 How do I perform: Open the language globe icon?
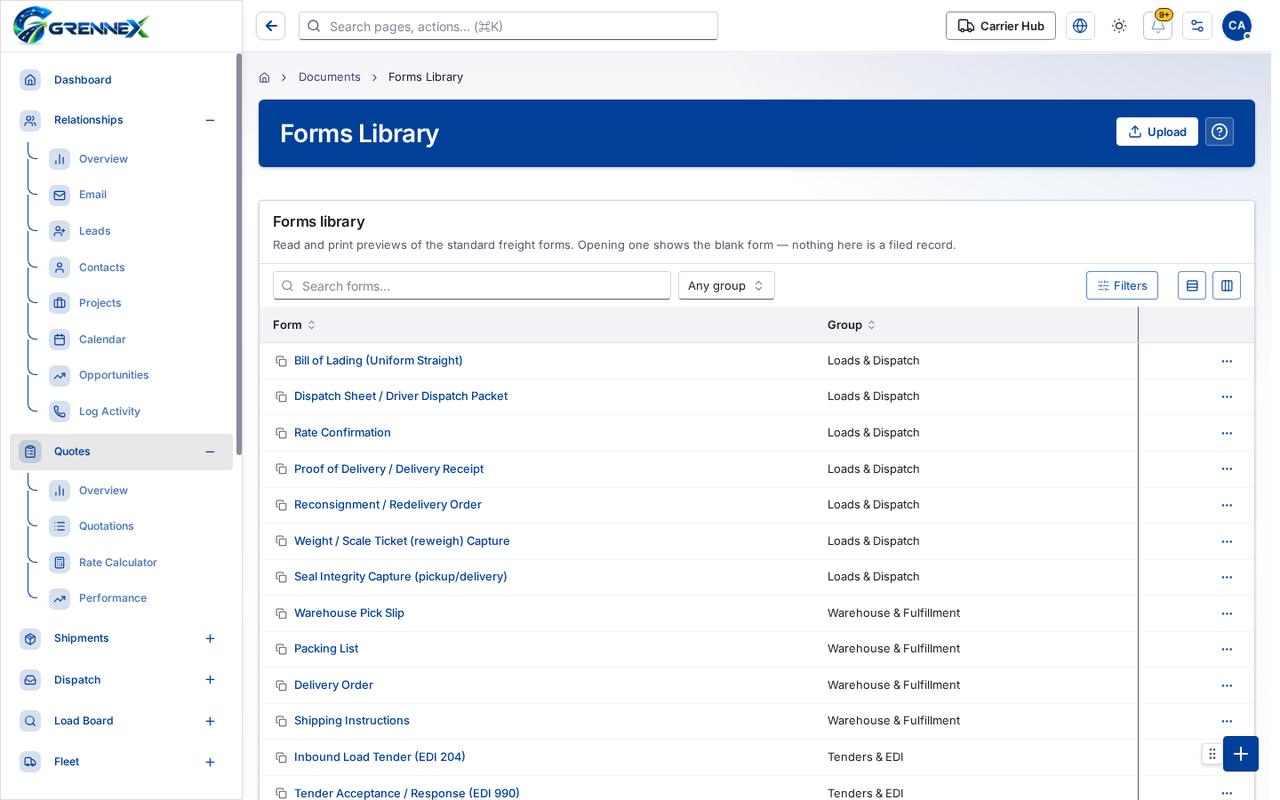tap(1080, 26)
